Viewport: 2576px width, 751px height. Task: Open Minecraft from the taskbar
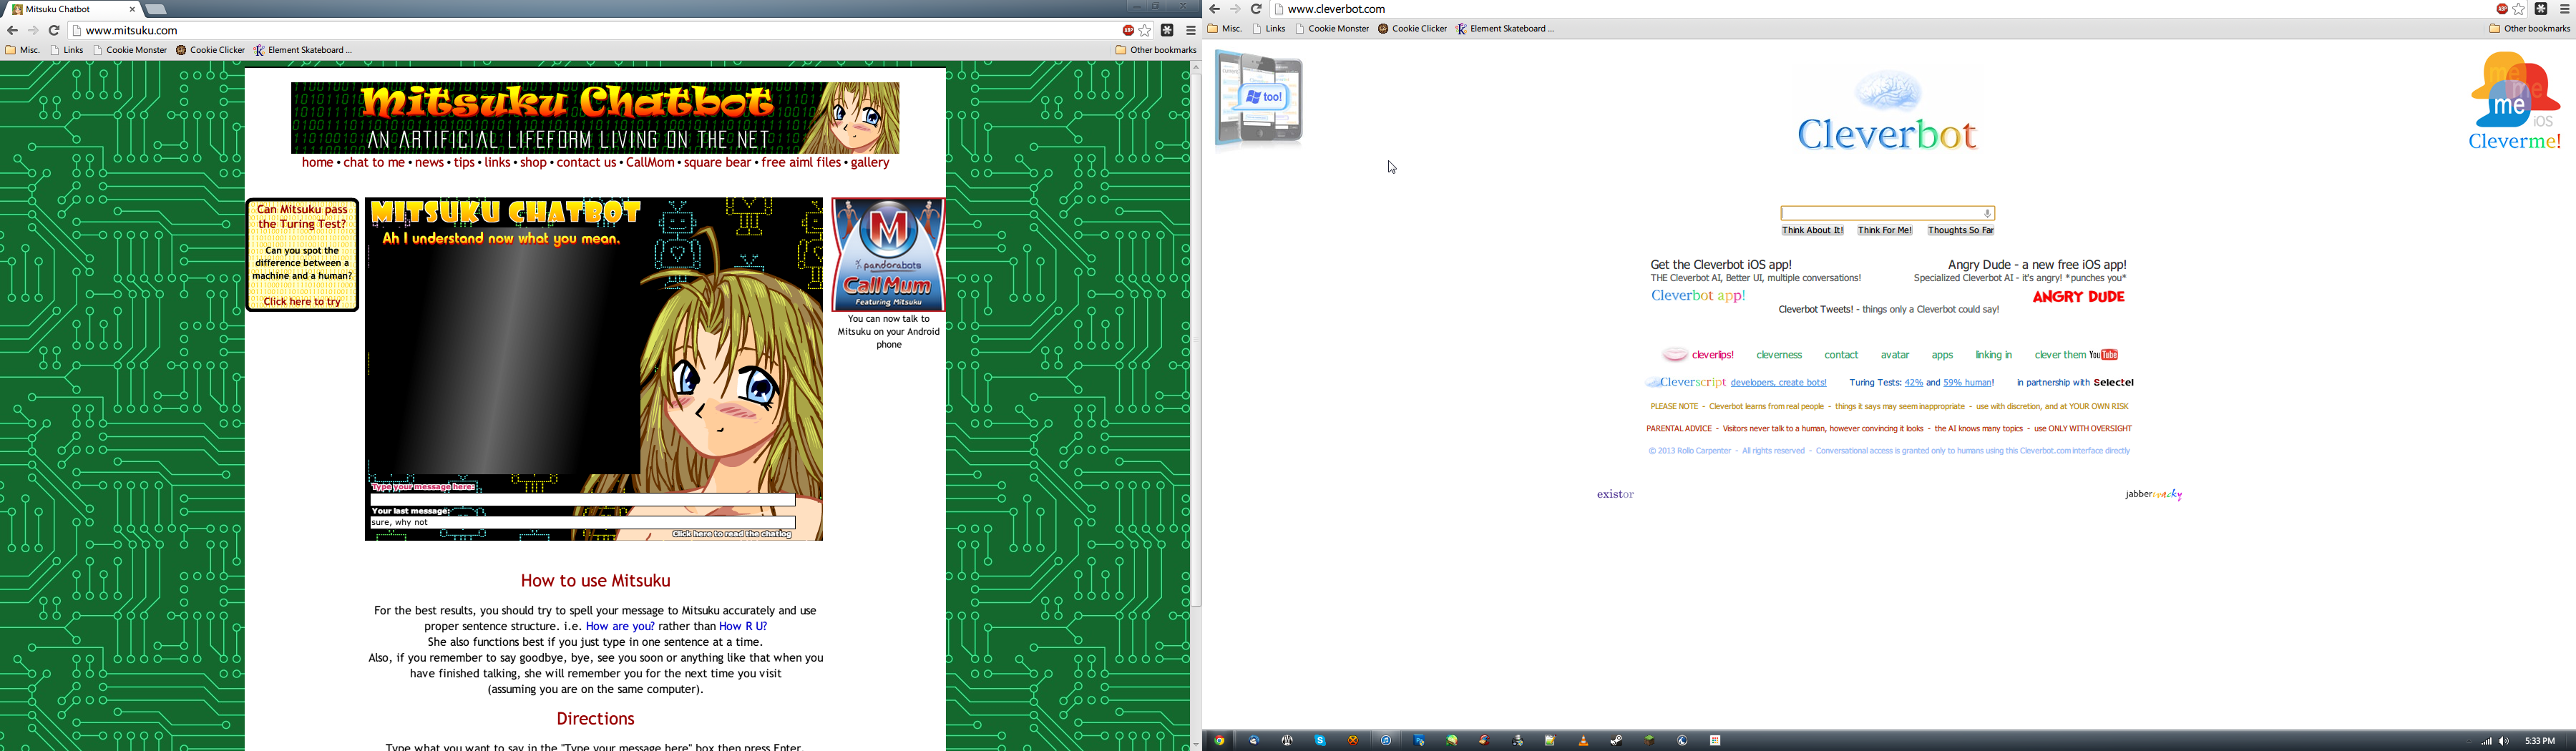pos(1649,741)
